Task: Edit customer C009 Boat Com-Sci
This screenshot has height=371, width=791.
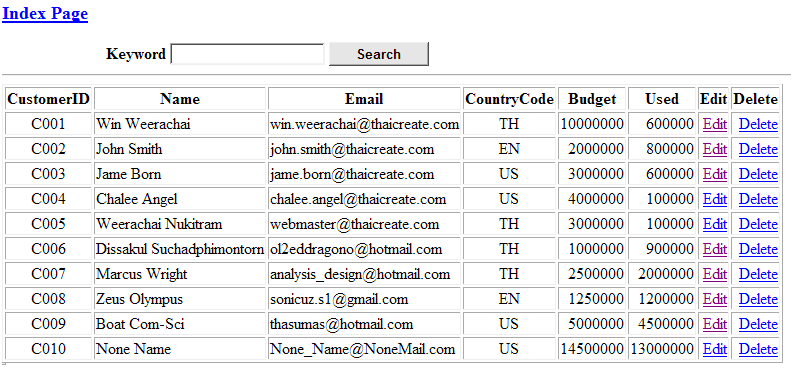Action: pos(714,324)
